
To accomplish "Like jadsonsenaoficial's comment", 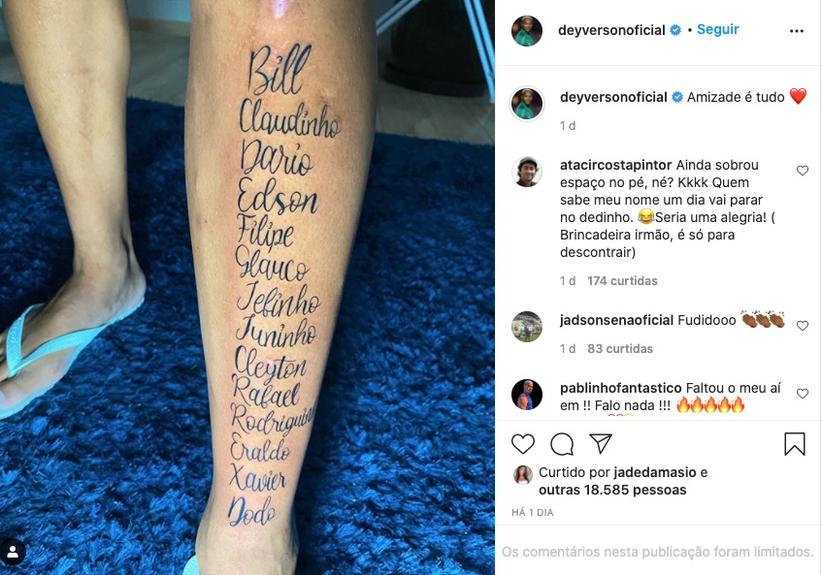I will pos(802,326).
